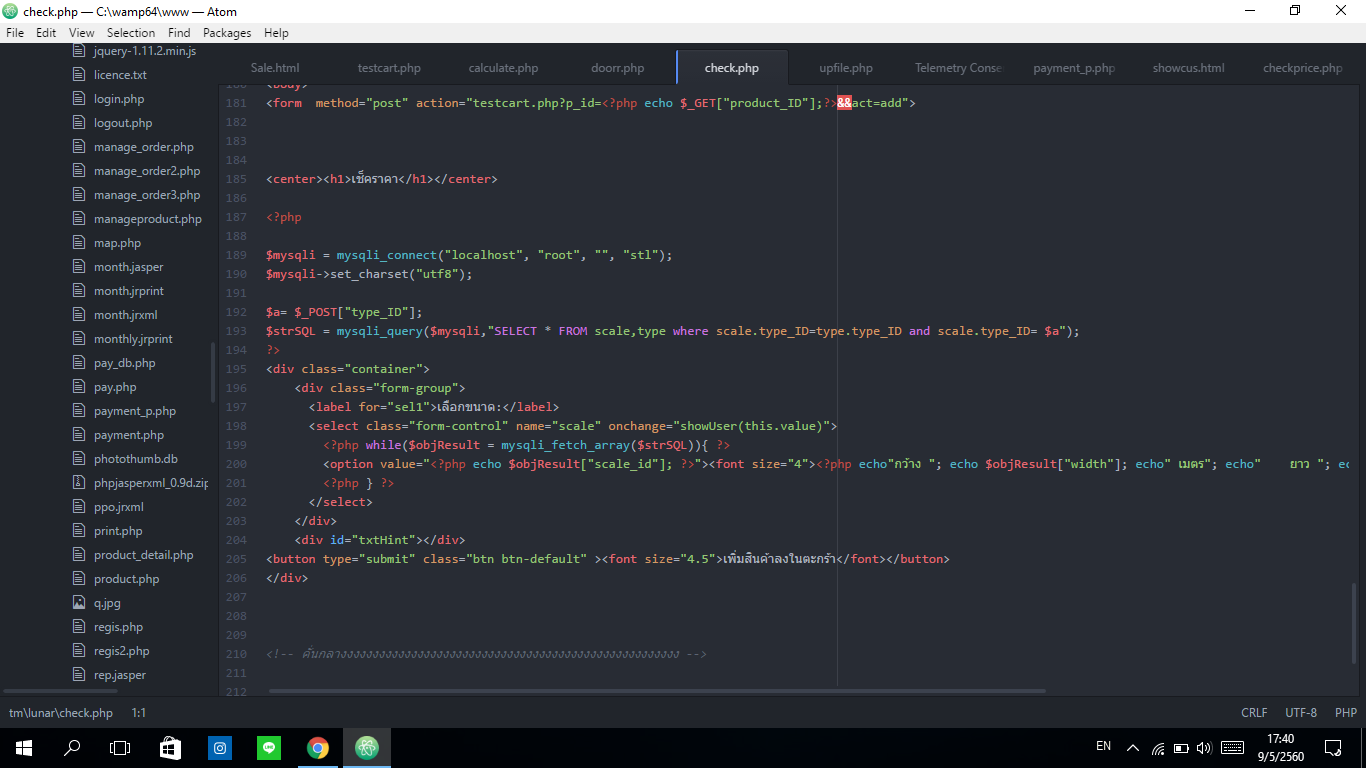Click the editor horizontal scrollbar
This screenshot has height=768, width=1366.
(x=657, y=691)
